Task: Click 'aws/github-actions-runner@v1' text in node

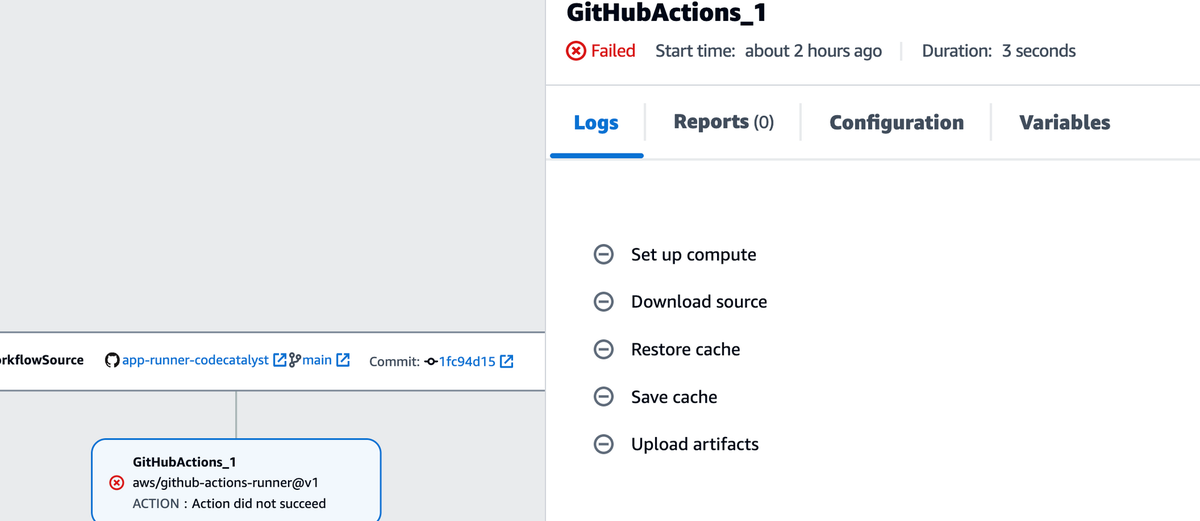Action: pyautogui.click(x=226, y=483)
